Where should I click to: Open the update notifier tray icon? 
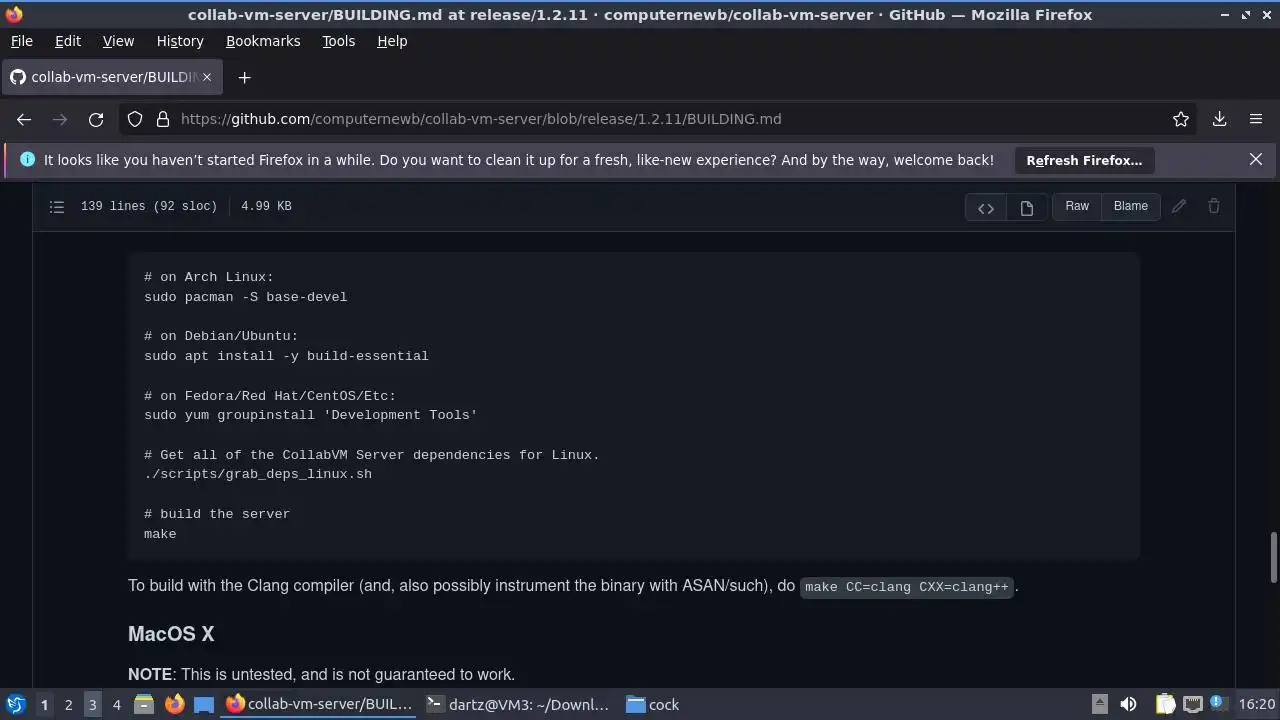tap(1217, 703)
